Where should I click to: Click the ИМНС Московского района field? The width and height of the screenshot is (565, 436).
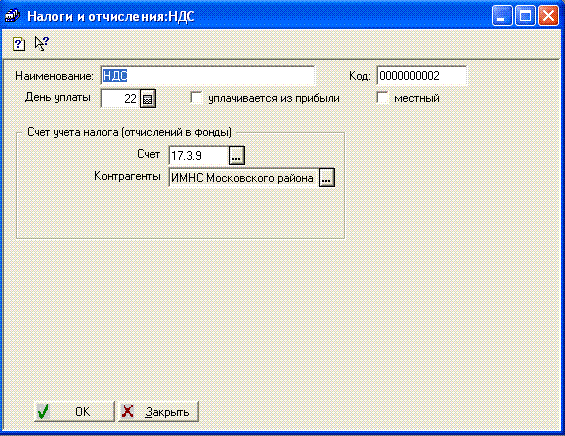(244, 177)
